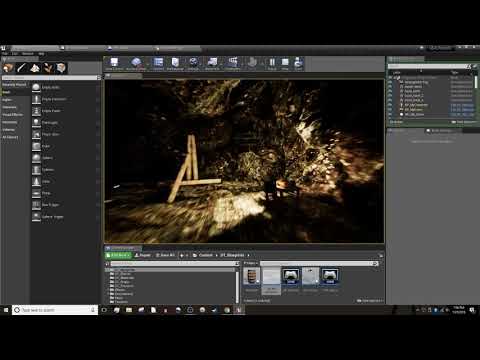Select the Cube primitive icon
The height and width of the screenshot is (360, 480).
point(36,146)
